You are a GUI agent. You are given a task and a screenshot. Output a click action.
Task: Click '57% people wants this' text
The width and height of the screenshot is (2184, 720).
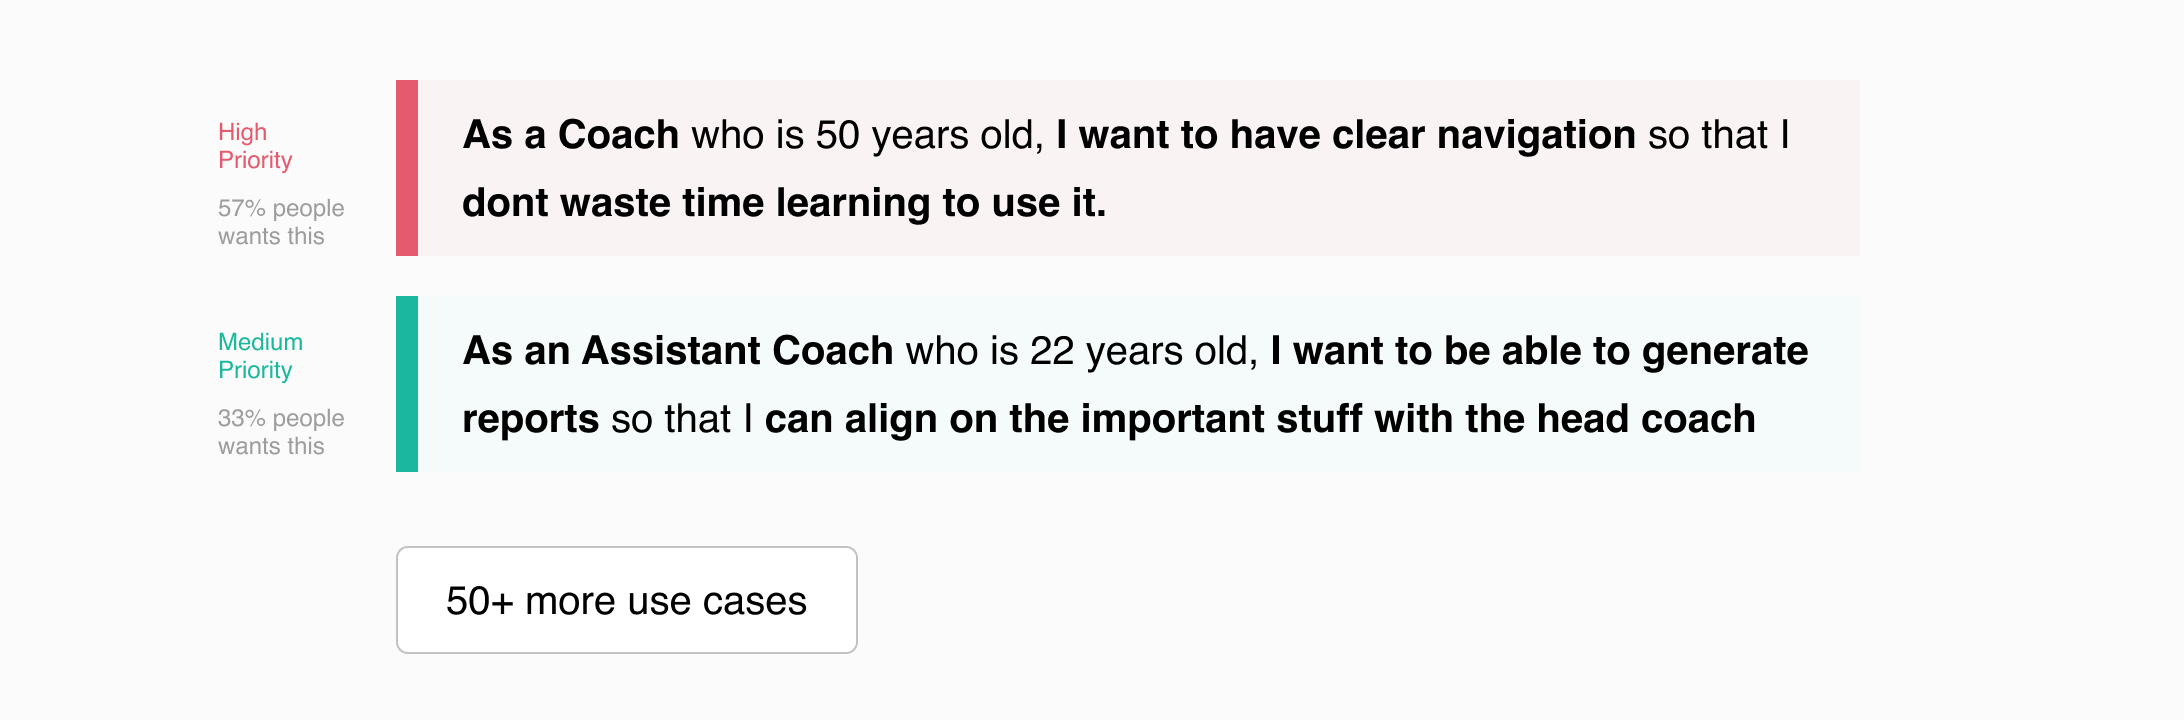click(x=281, y=222)
